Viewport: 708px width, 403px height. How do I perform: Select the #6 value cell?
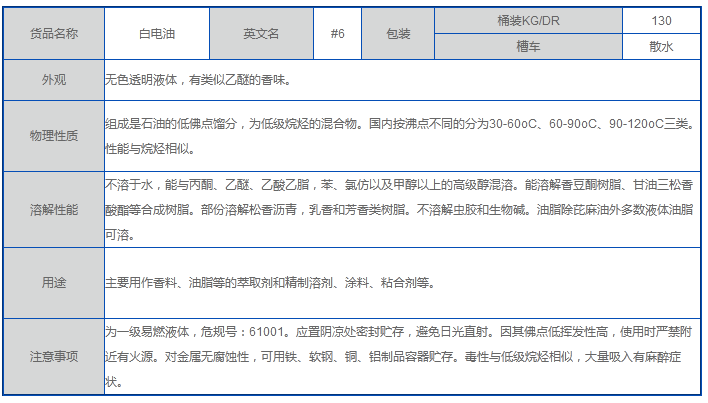click(x=337, y=33)
